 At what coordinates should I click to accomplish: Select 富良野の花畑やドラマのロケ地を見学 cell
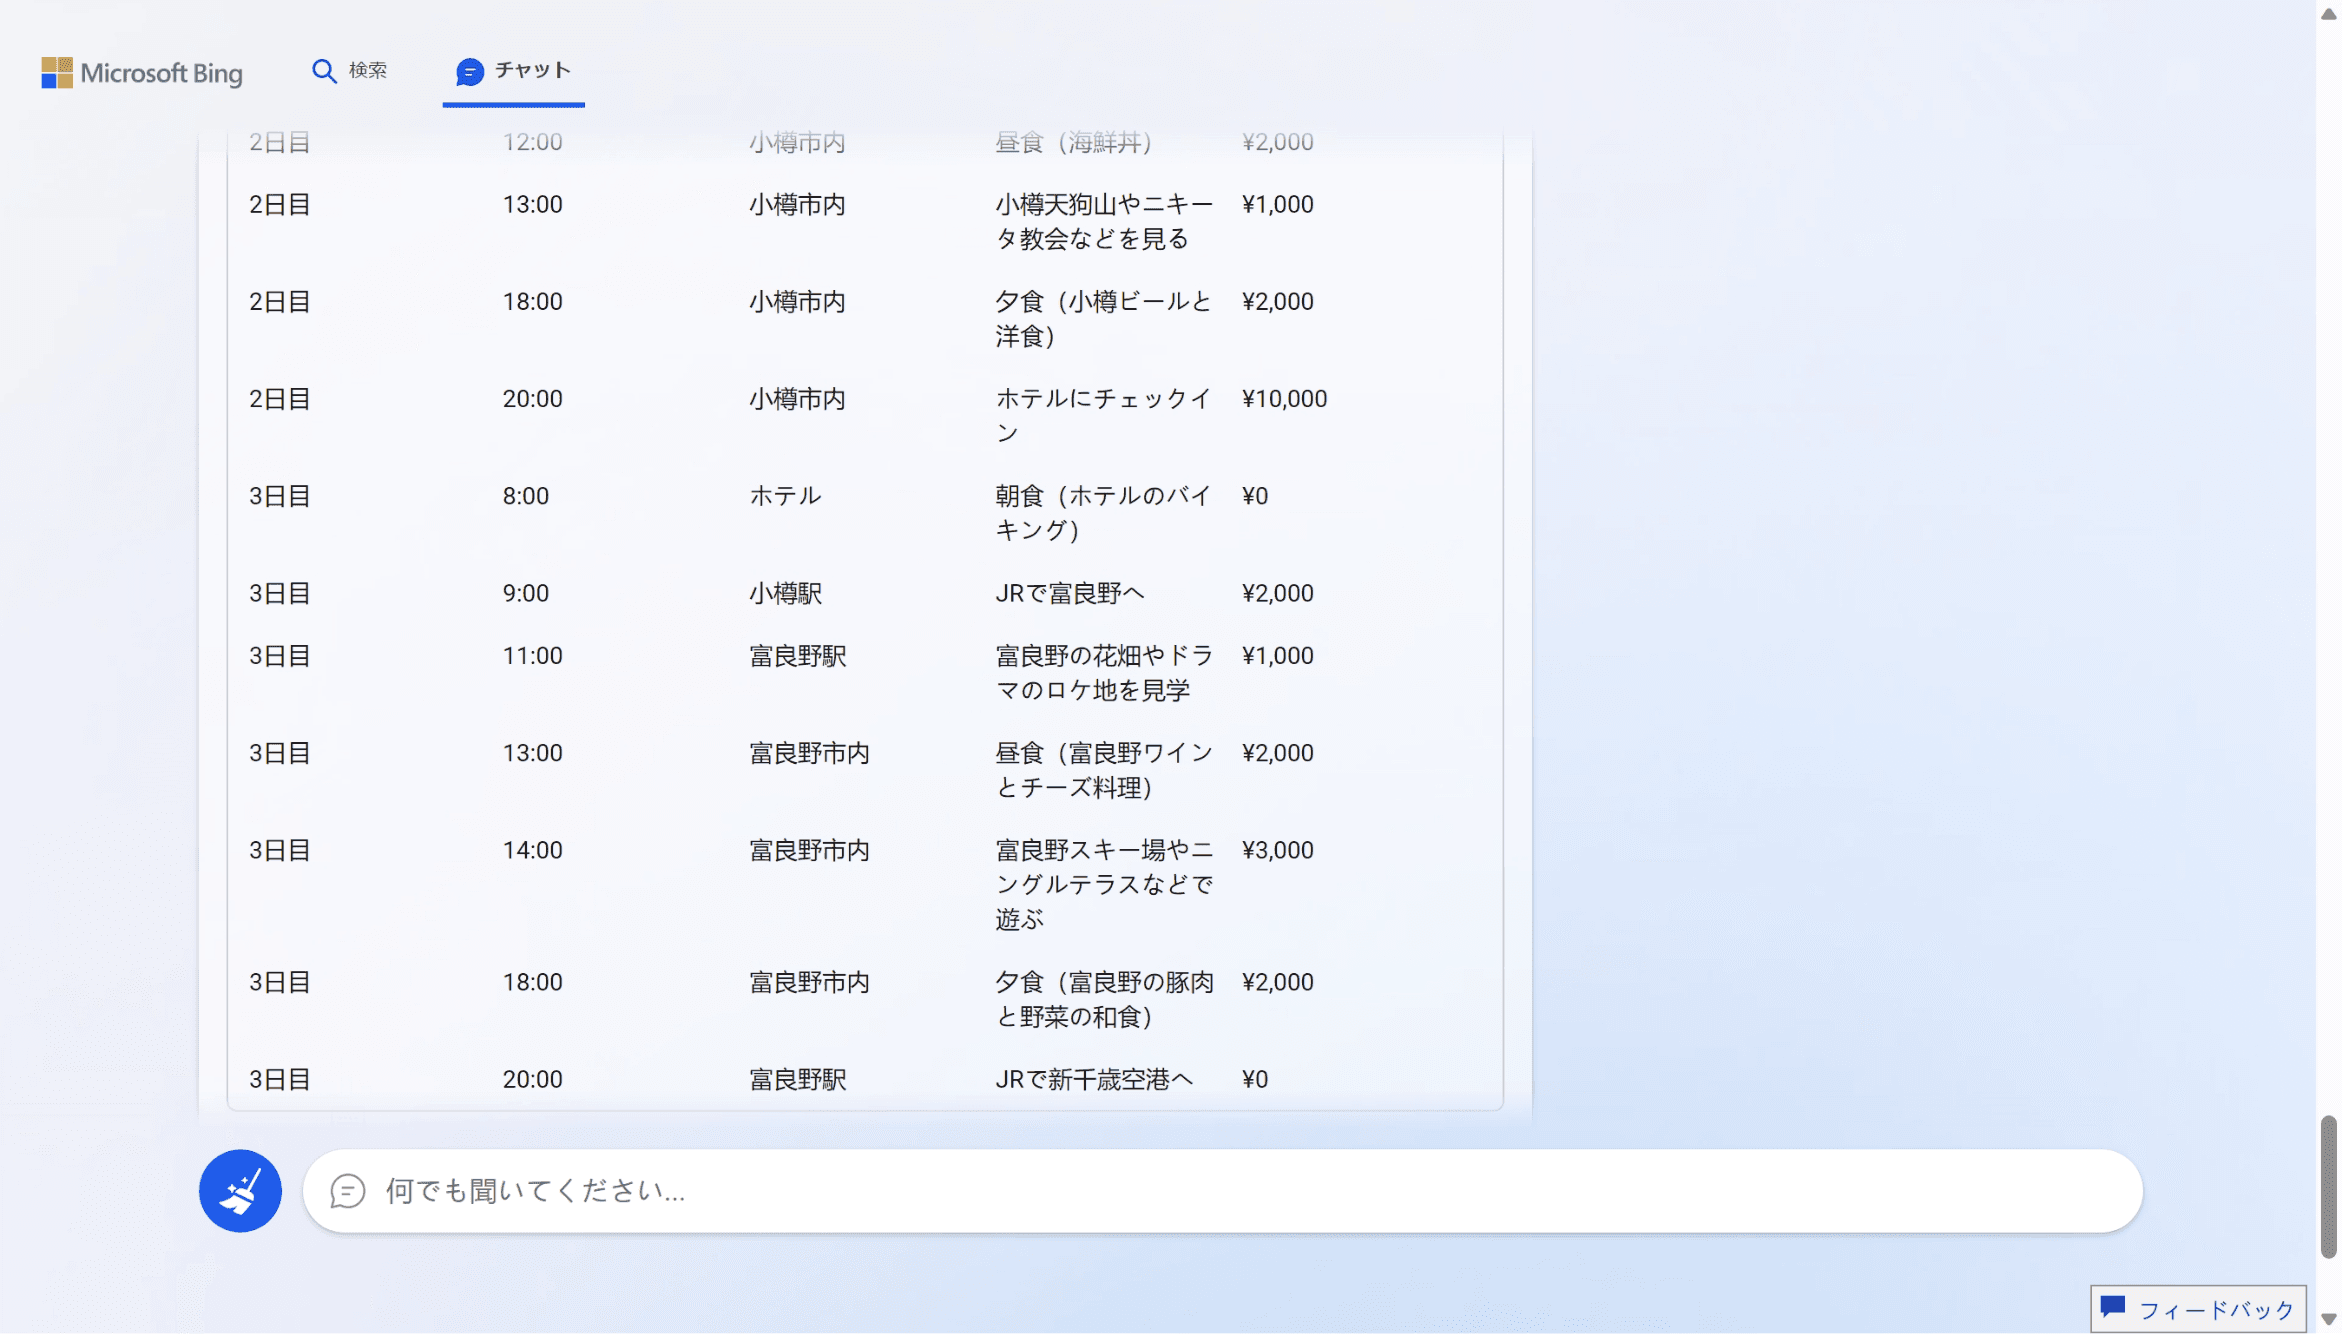tap(1104, 673)
